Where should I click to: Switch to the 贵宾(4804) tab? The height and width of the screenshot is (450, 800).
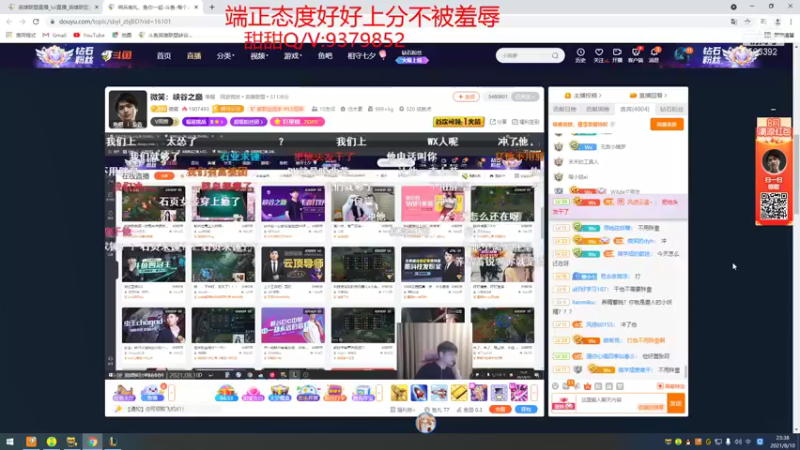[x=634, y=109]
